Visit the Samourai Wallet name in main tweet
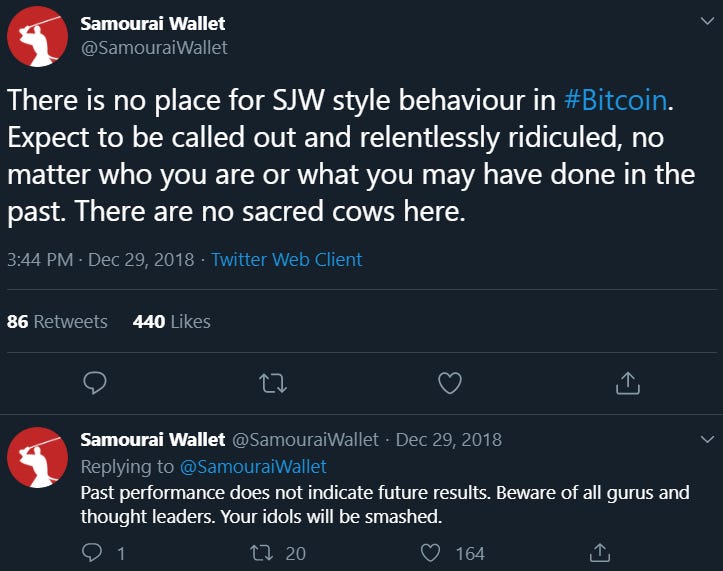Image resolution: width=723 pixels, height=571 pixels. point(153,24)
